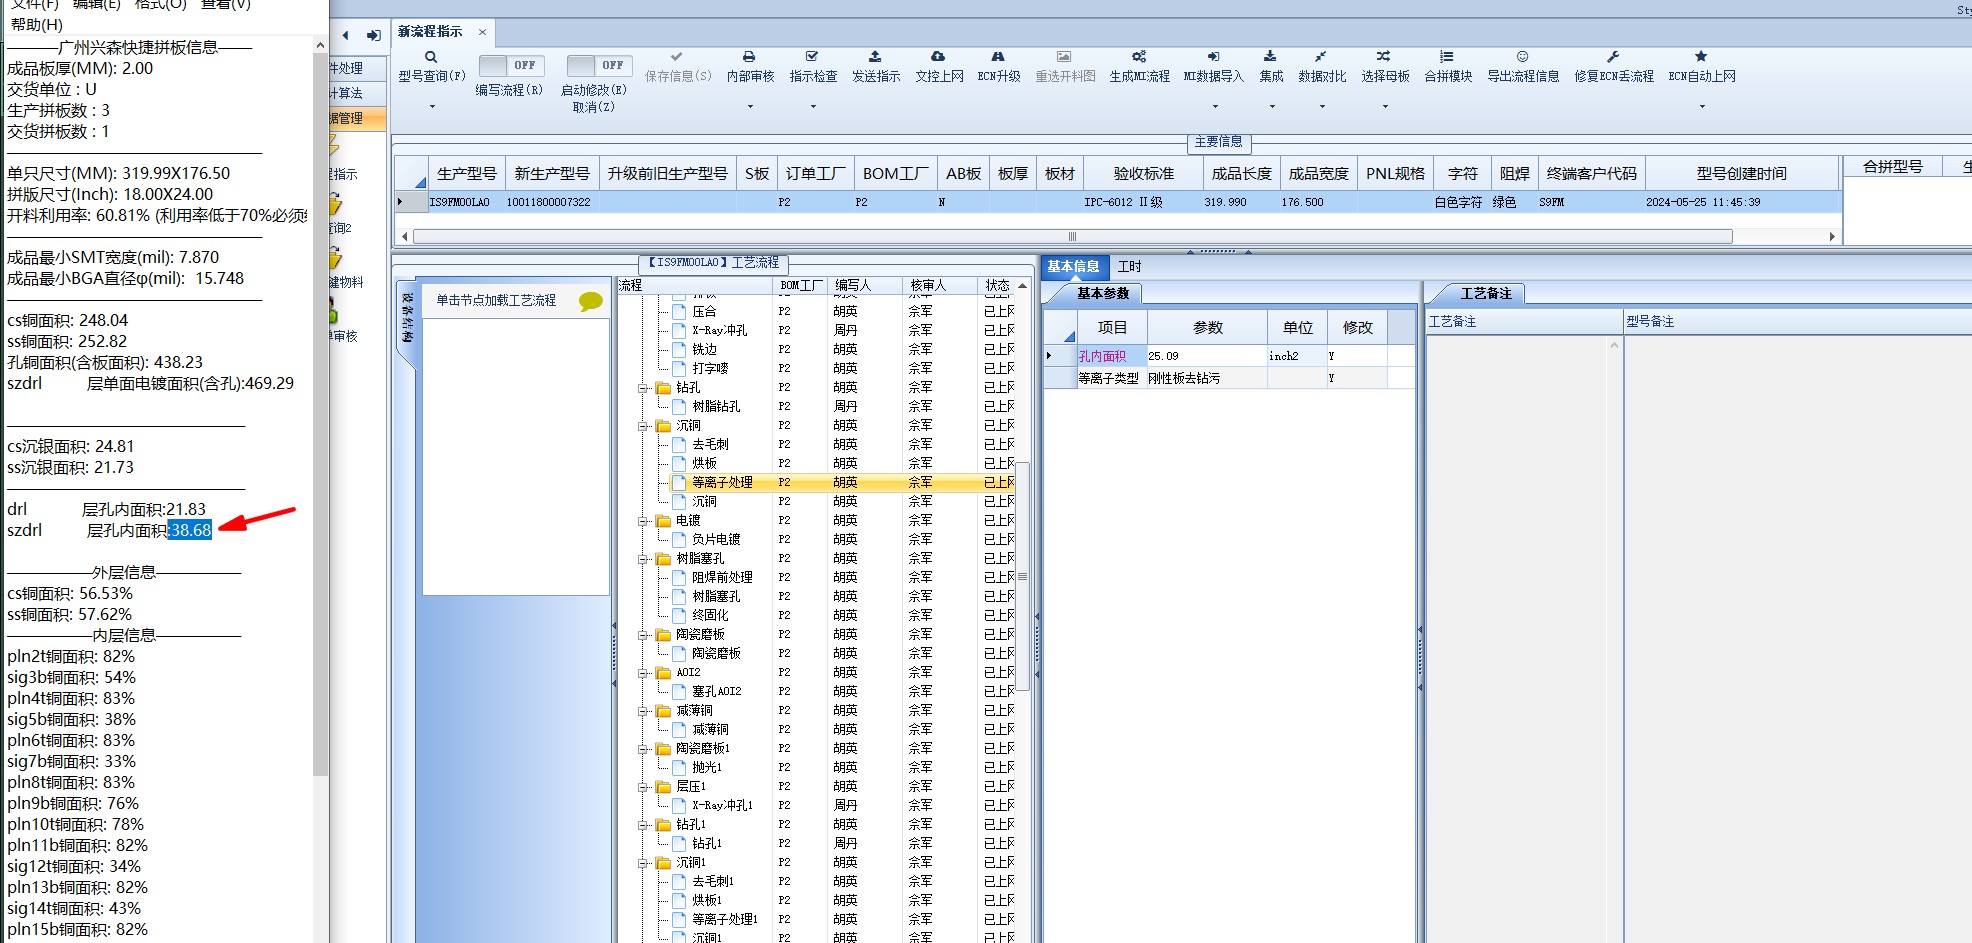Click the 电镀 folder icon in tree
1972x943 pixels.
click(x=663, y=520)
